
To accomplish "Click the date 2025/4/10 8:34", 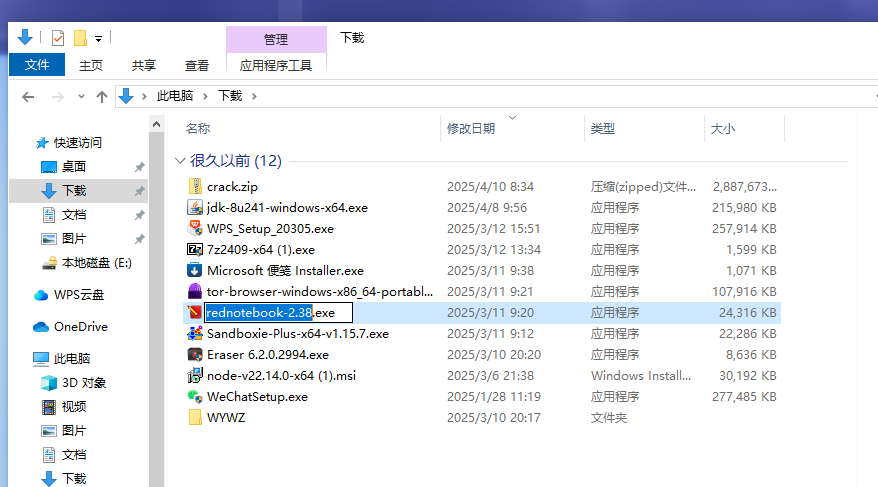I will pos(491,186).
